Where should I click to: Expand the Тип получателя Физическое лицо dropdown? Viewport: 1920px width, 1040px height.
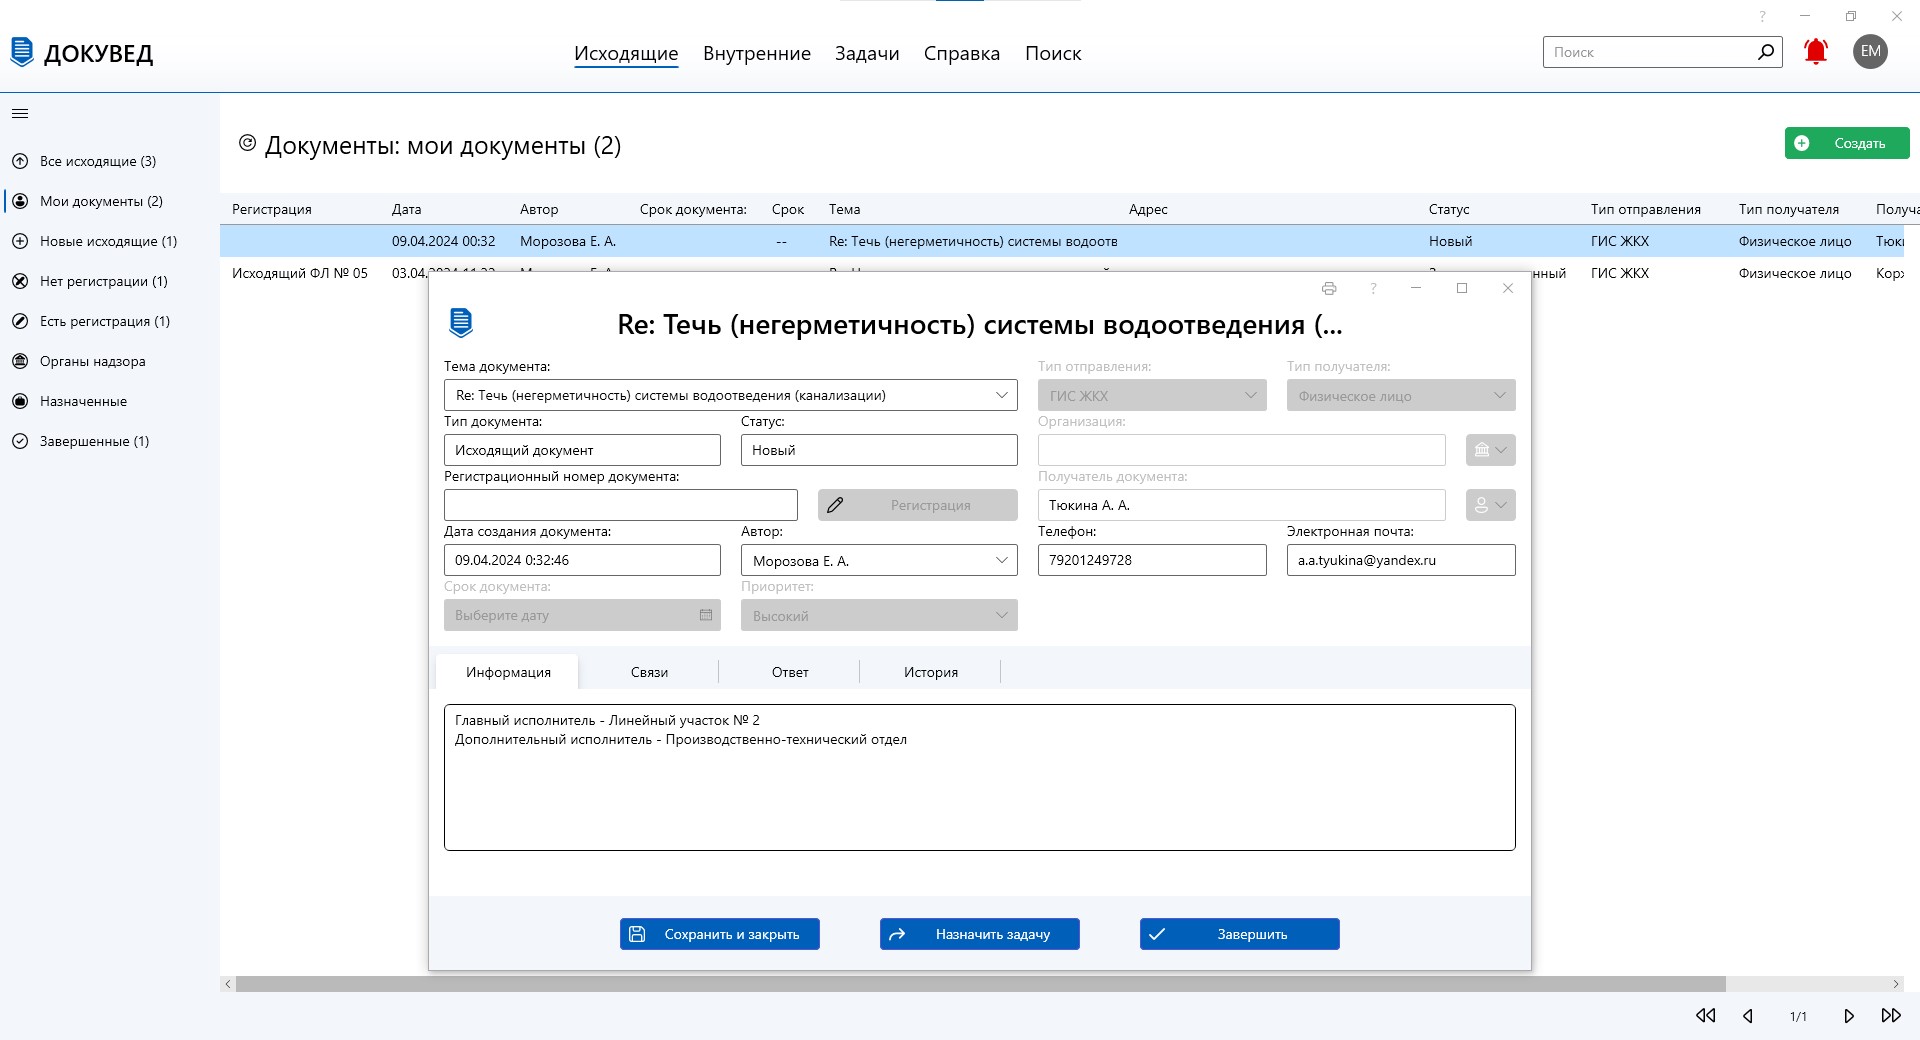click(1499, 395)
